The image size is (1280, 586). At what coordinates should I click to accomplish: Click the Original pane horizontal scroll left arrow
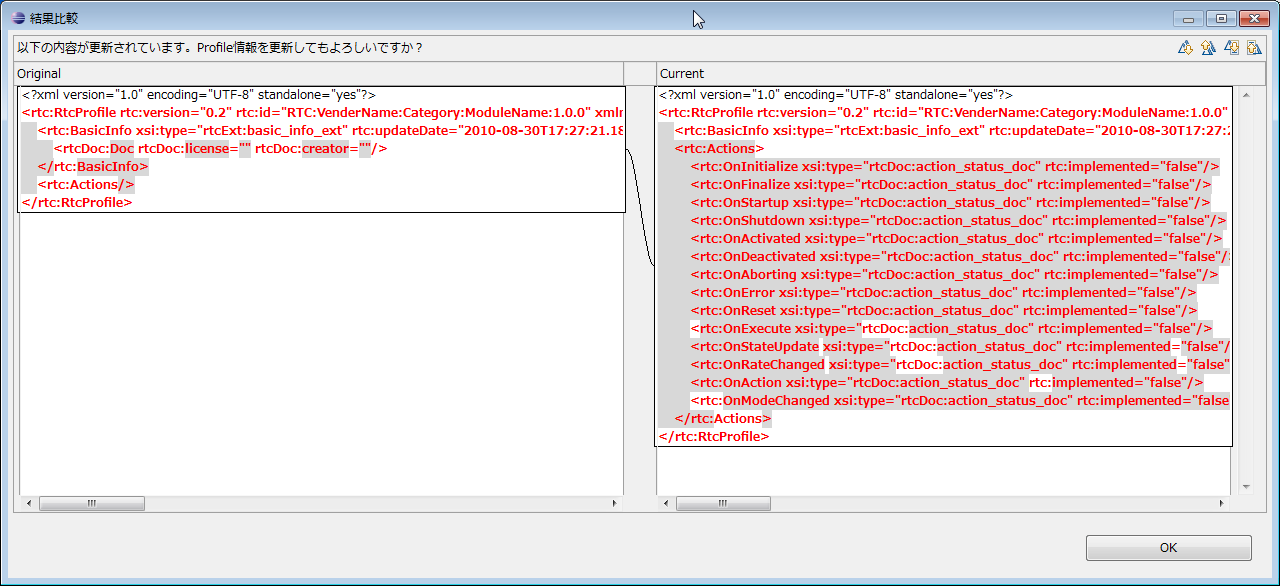coord(28,504)
